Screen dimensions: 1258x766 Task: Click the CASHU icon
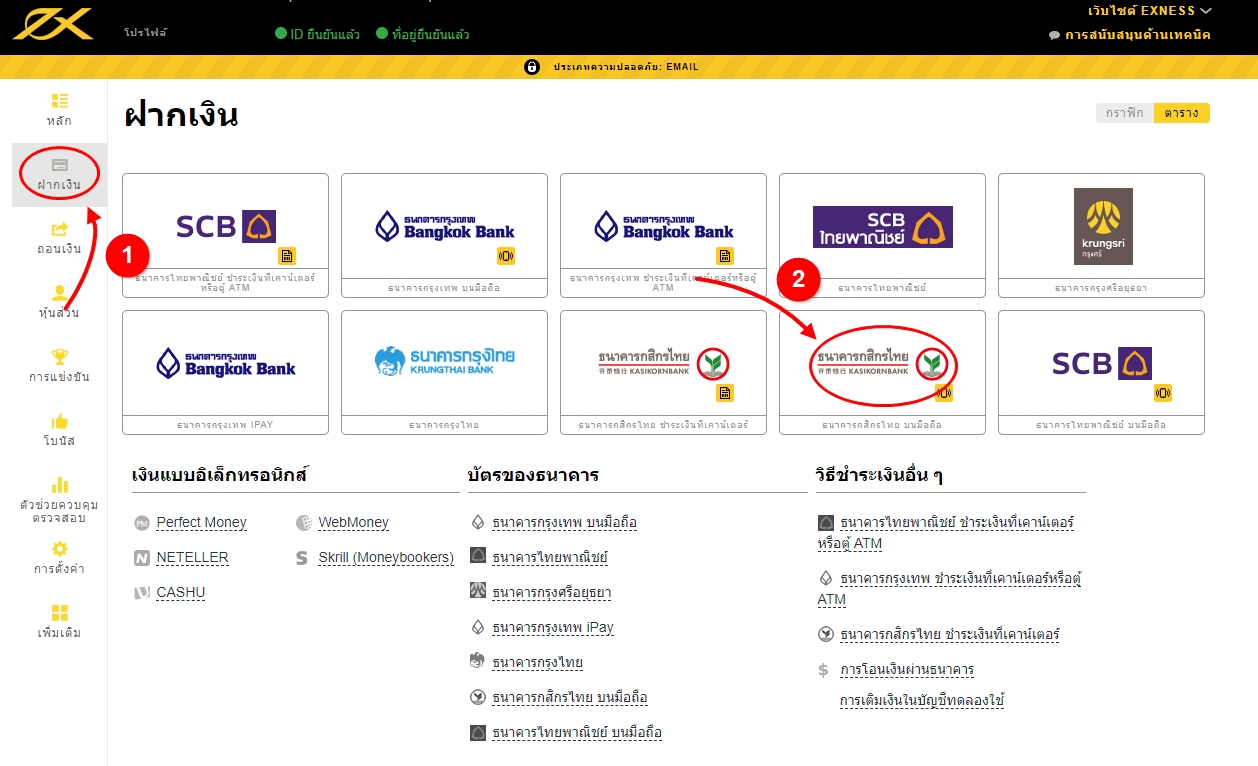tap(141, 593)
